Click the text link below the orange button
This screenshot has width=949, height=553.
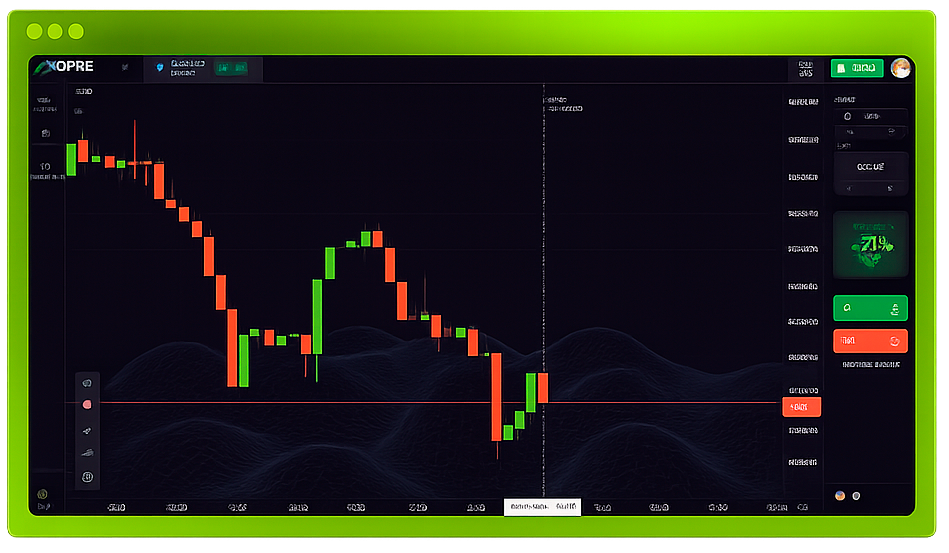tap(870, 365)
